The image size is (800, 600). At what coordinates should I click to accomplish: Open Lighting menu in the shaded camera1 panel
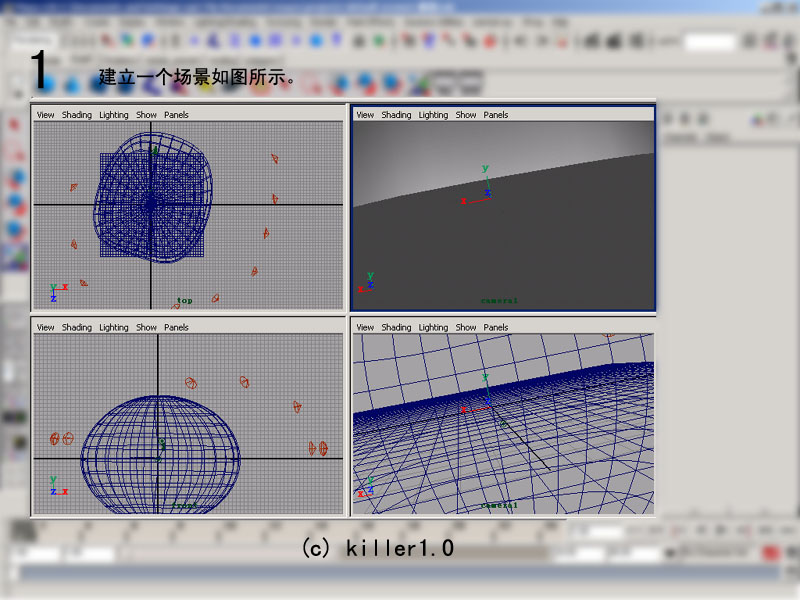[433, 115]
